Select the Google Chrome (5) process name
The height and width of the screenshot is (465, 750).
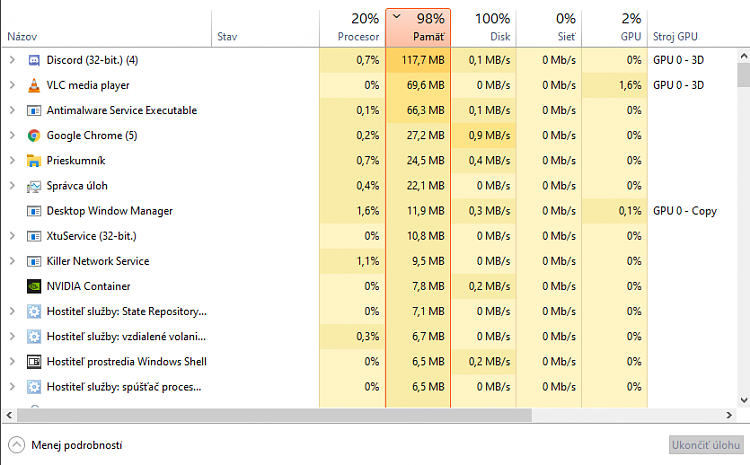[92, 135]
